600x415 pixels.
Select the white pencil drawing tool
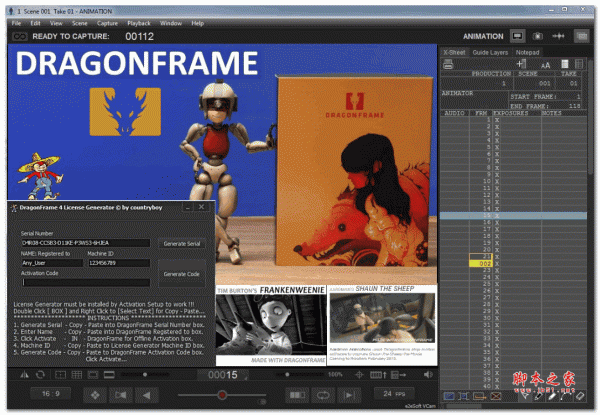(552, 396)
